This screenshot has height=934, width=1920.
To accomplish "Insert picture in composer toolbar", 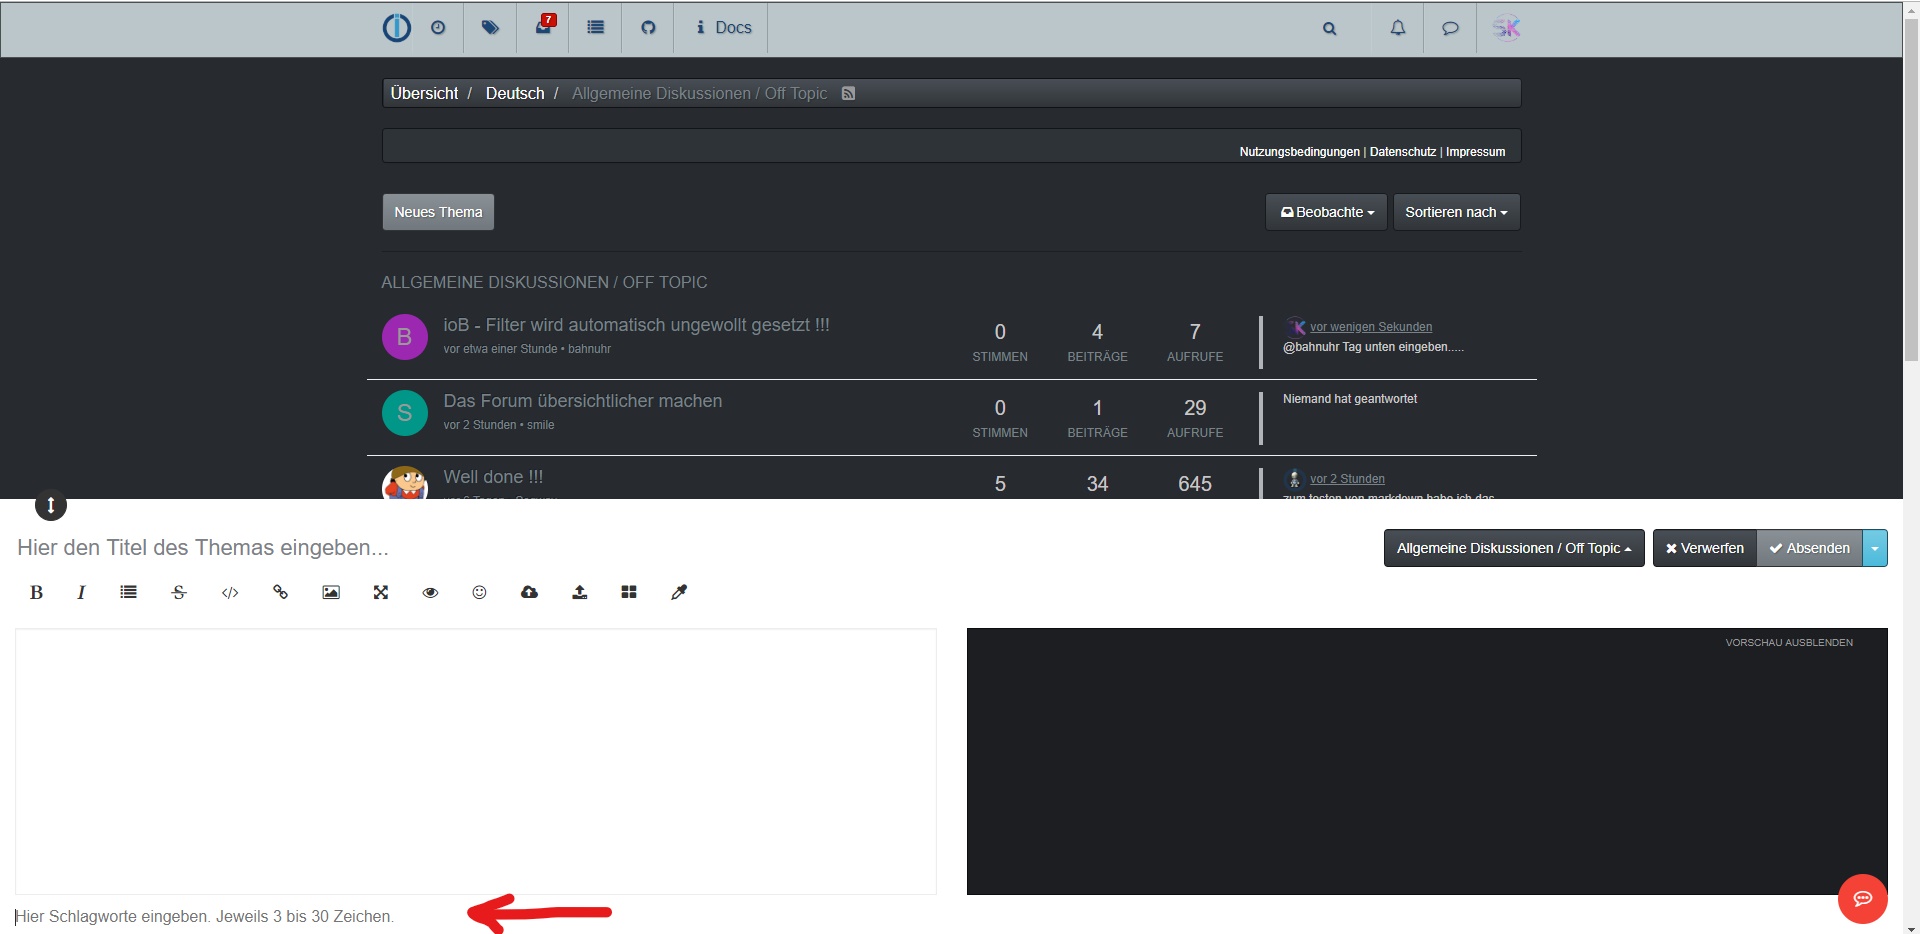I will click(331, 593).
